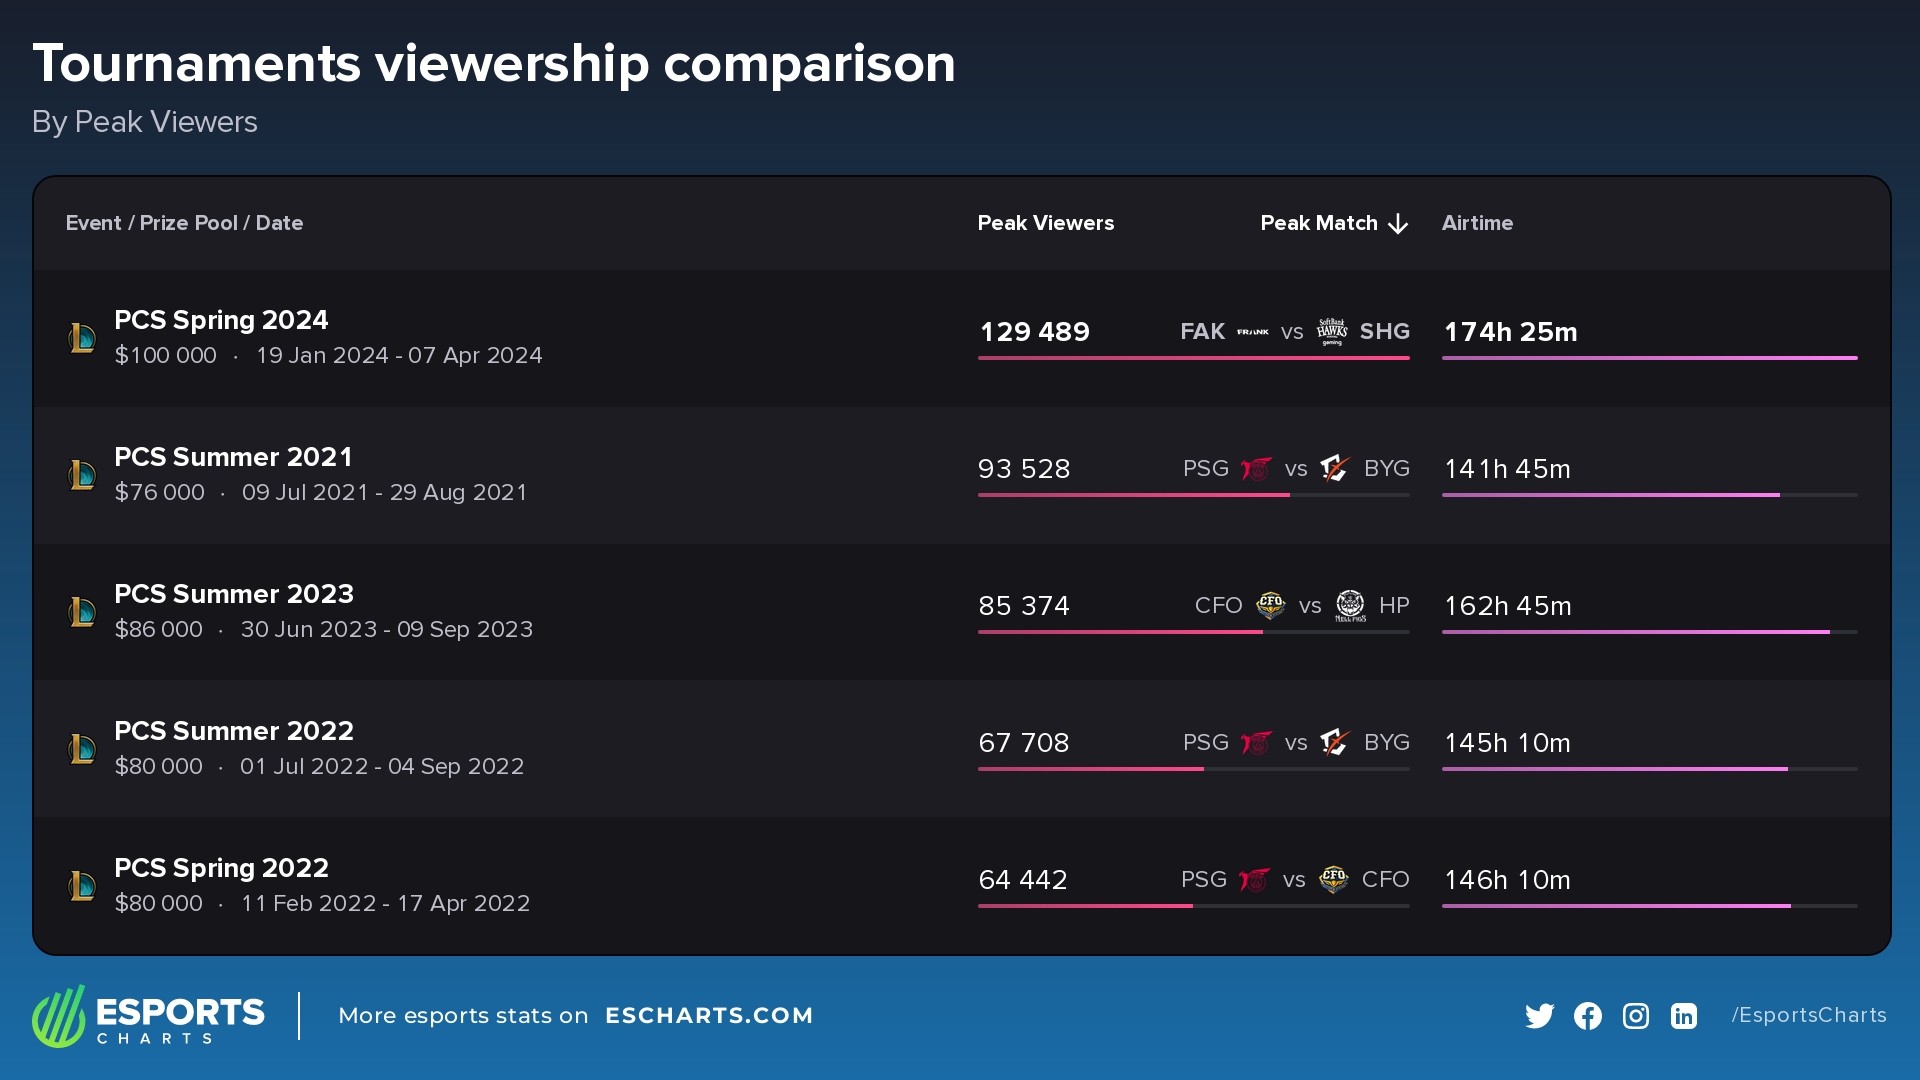Click the $86 000 prize pool text
1920x1080 pixels.
pyautogui.click(x=158, y=630)
